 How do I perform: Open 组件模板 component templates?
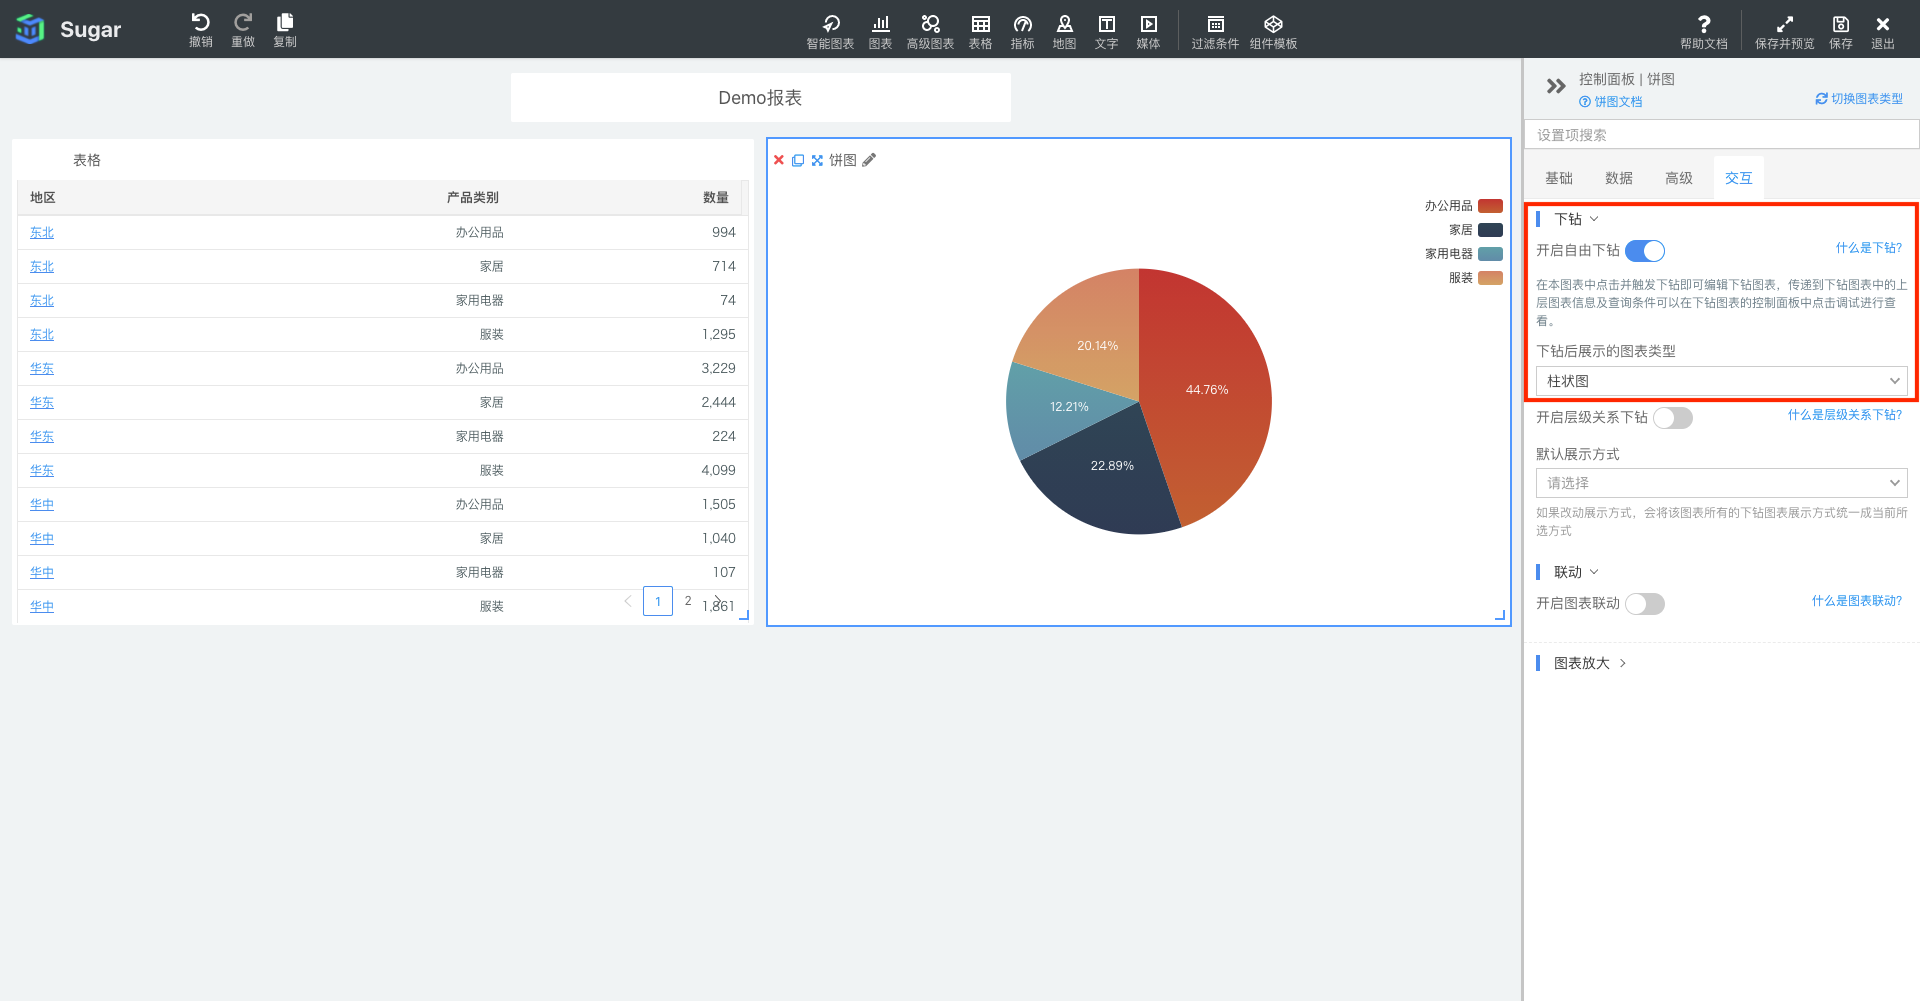point(1273,24)
